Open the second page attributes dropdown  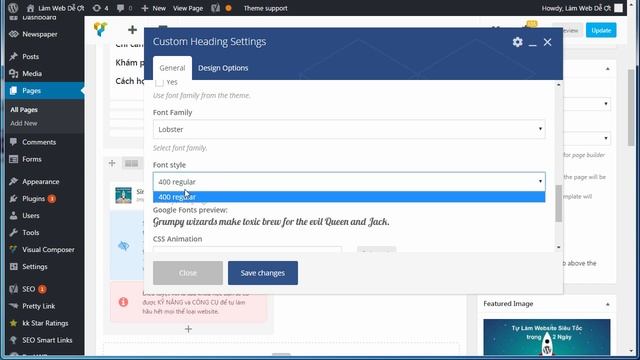(x=587, y=138)
